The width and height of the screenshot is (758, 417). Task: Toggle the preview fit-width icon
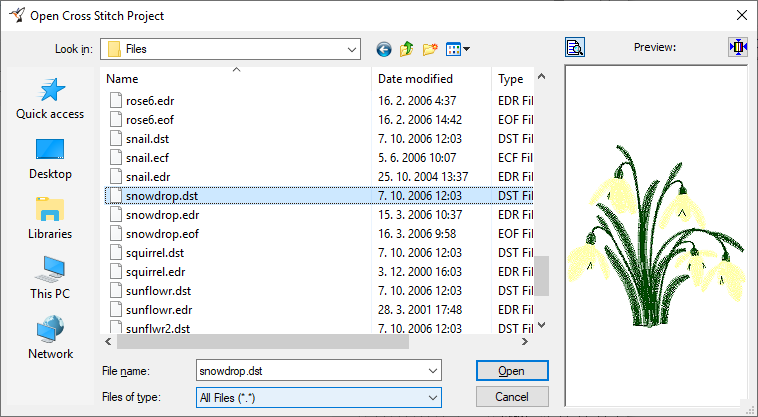[x=738, y=47]
